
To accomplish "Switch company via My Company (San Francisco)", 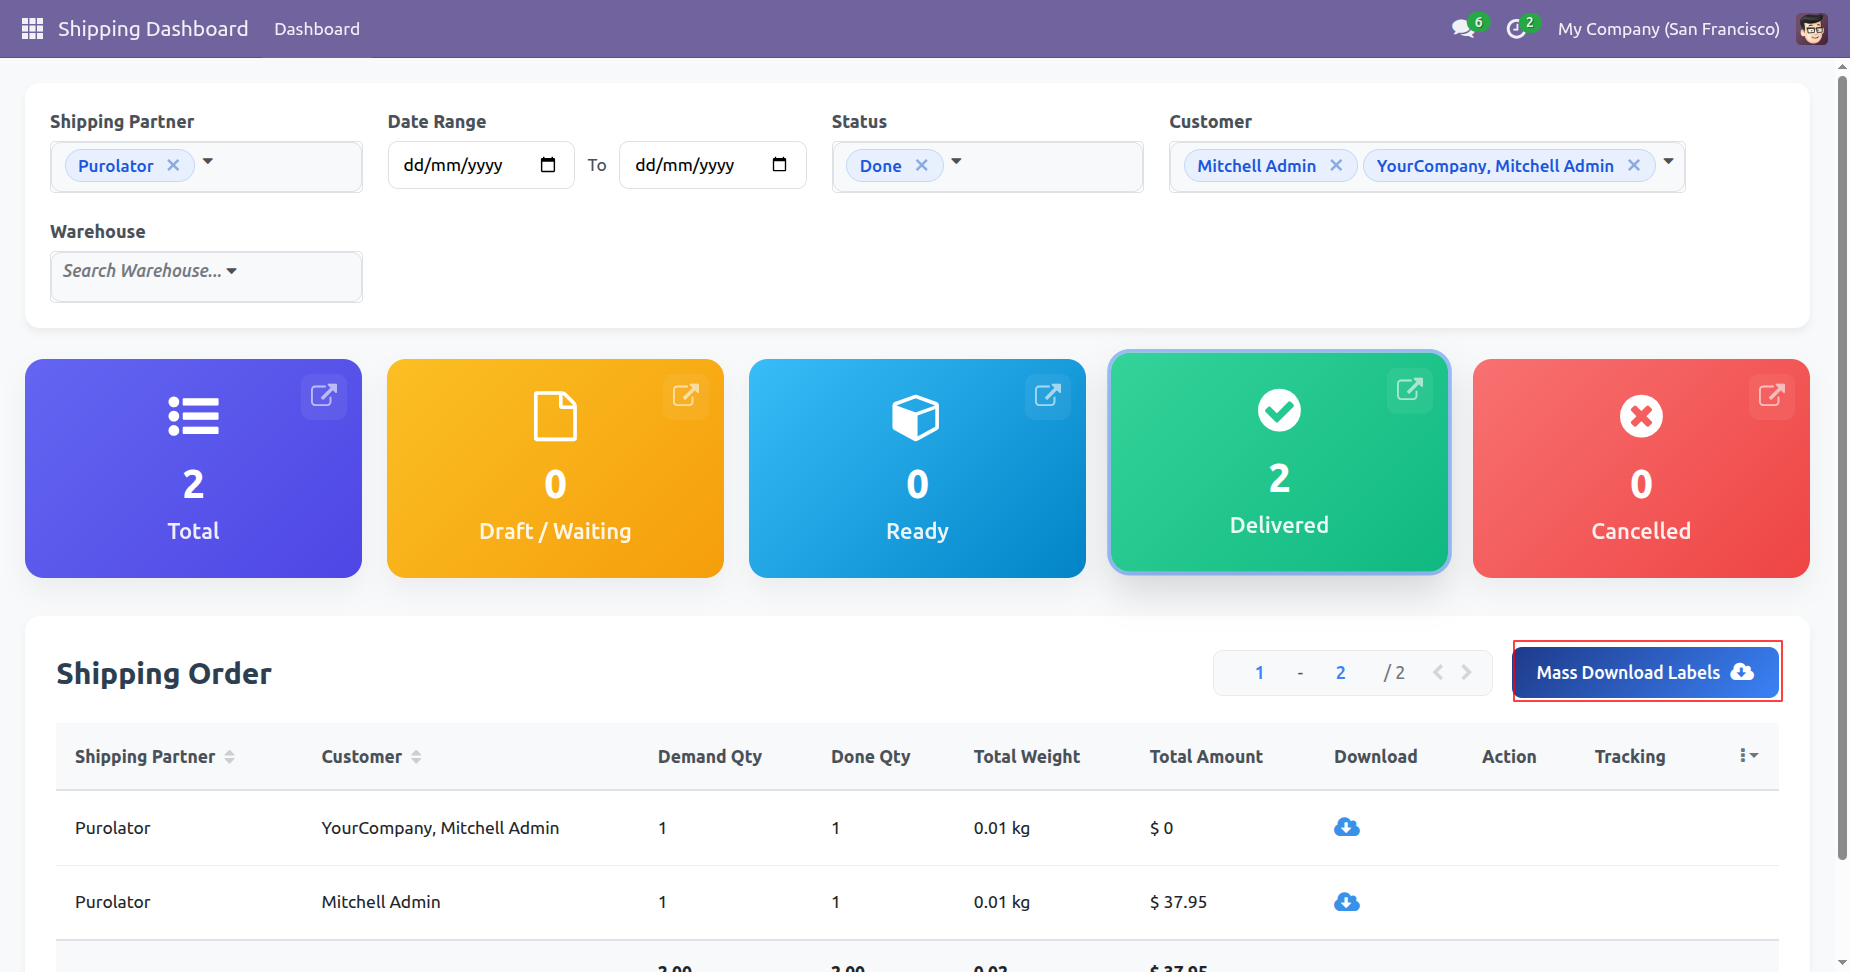I will click(1668, 29).
